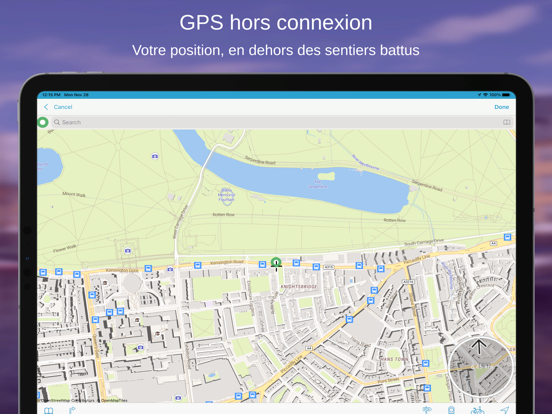The width and height of the screenshot is (552, 414).
Task: Tap the Kensington Road street label
Action: (227, 262)
